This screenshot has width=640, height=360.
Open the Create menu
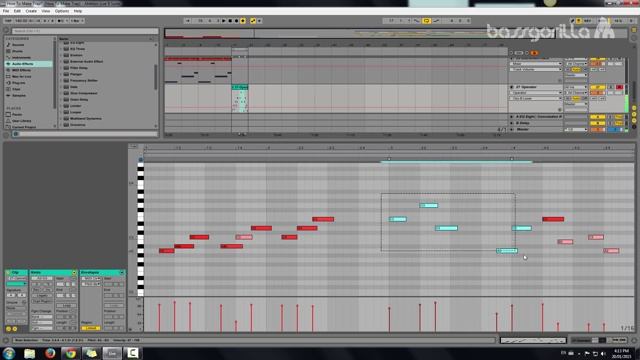point(31,11)
